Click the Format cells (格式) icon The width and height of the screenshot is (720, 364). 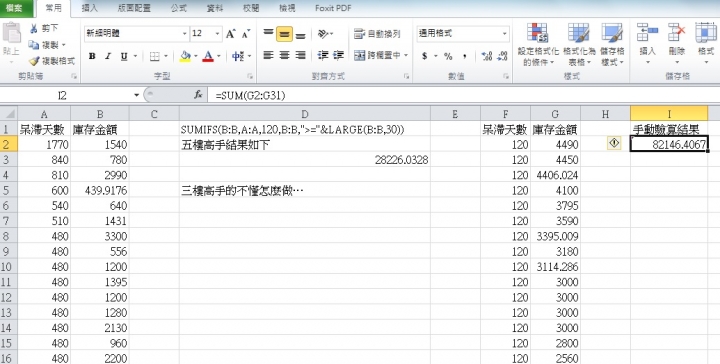[706, 34]
